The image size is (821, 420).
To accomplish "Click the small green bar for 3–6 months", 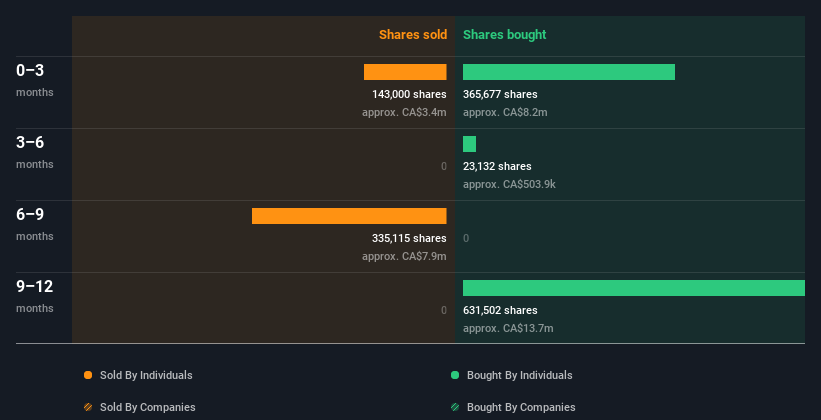I will (x=469, y=144).
